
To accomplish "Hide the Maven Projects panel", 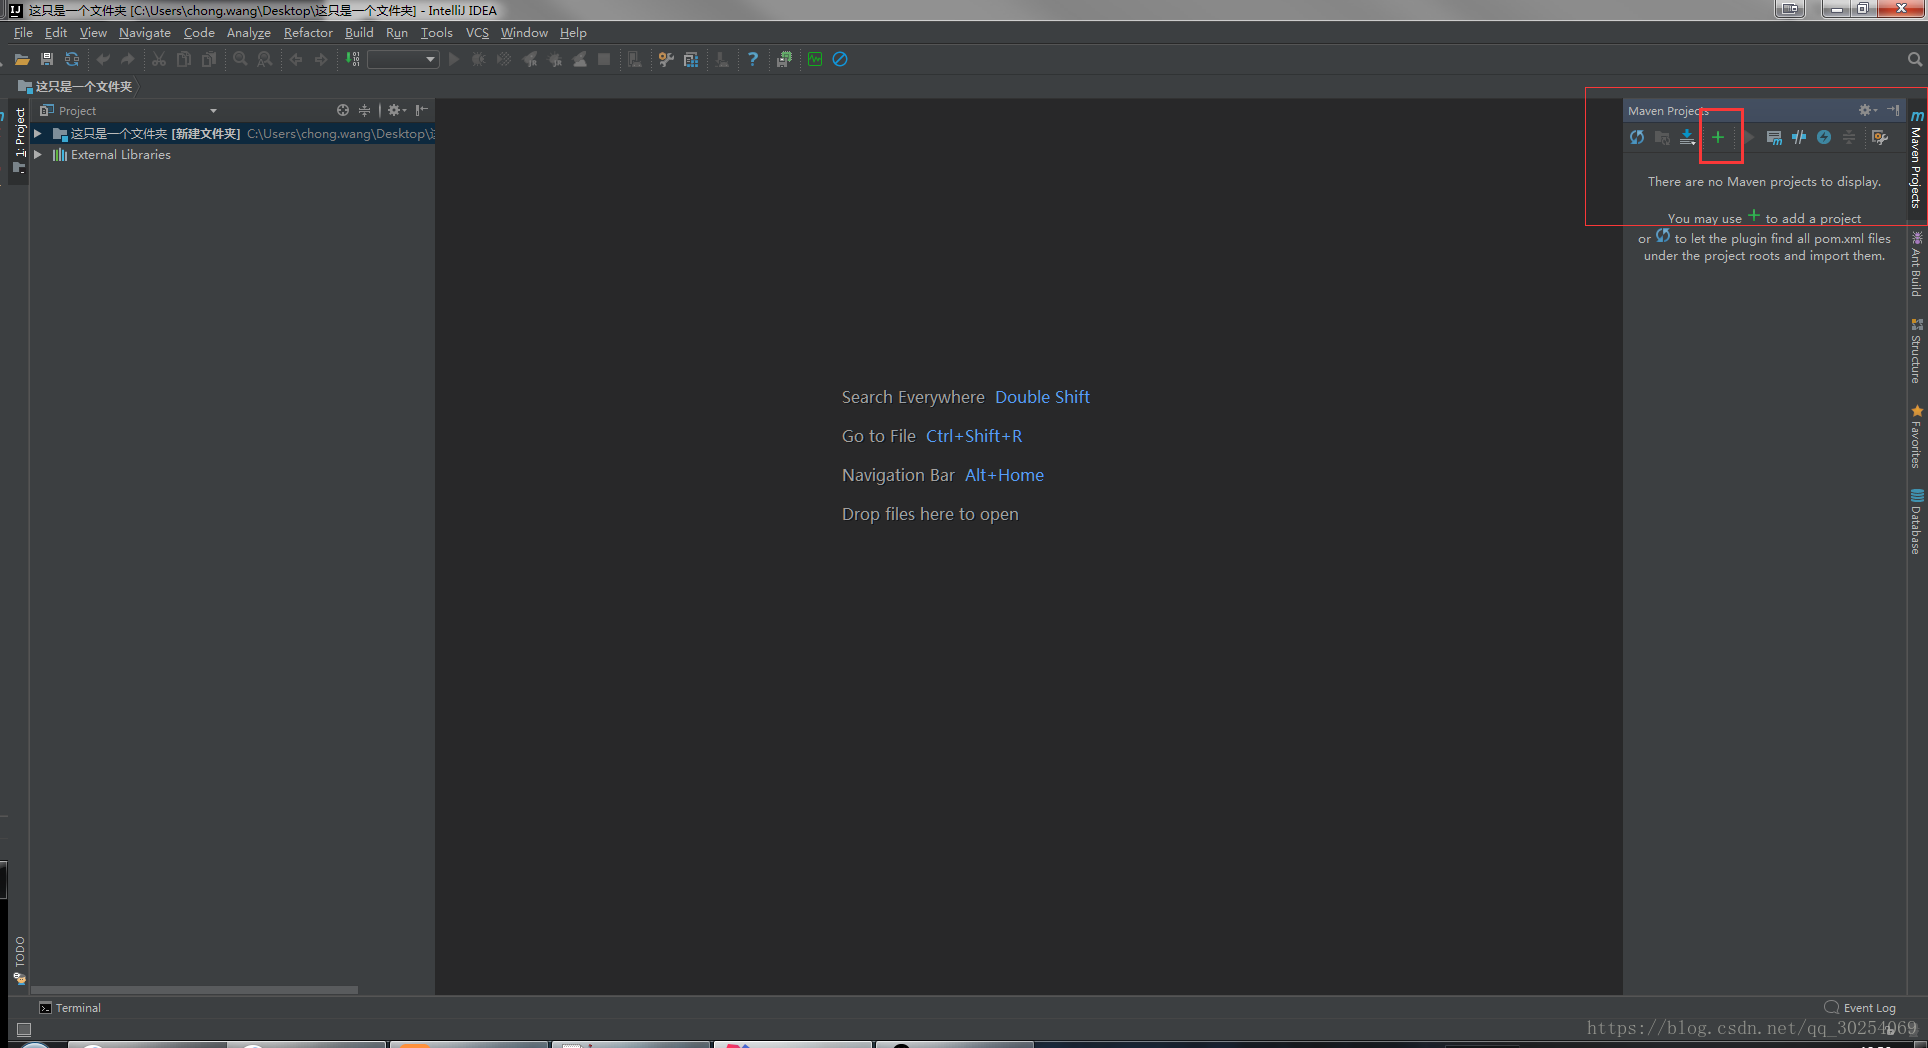I will coord(1893,110).
